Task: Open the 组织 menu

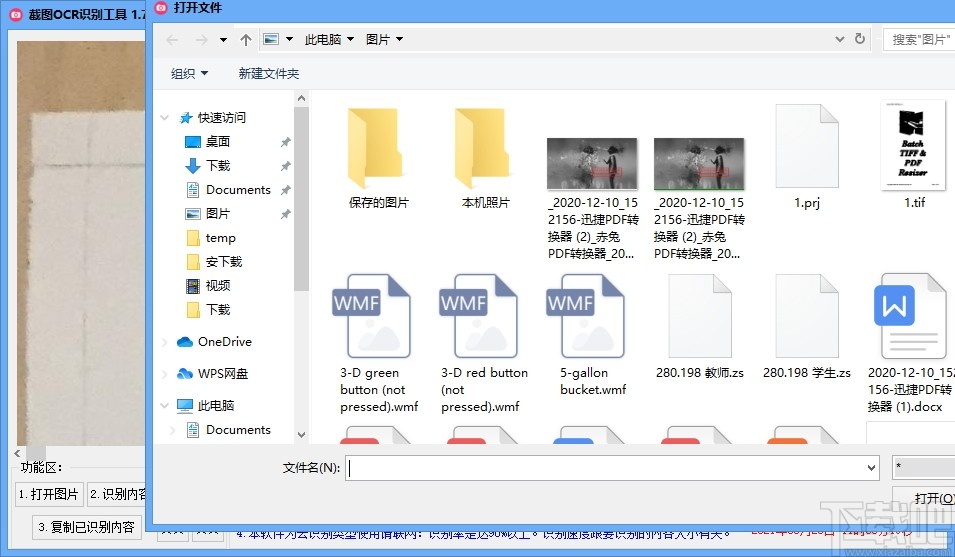Action: click(189, 74)
